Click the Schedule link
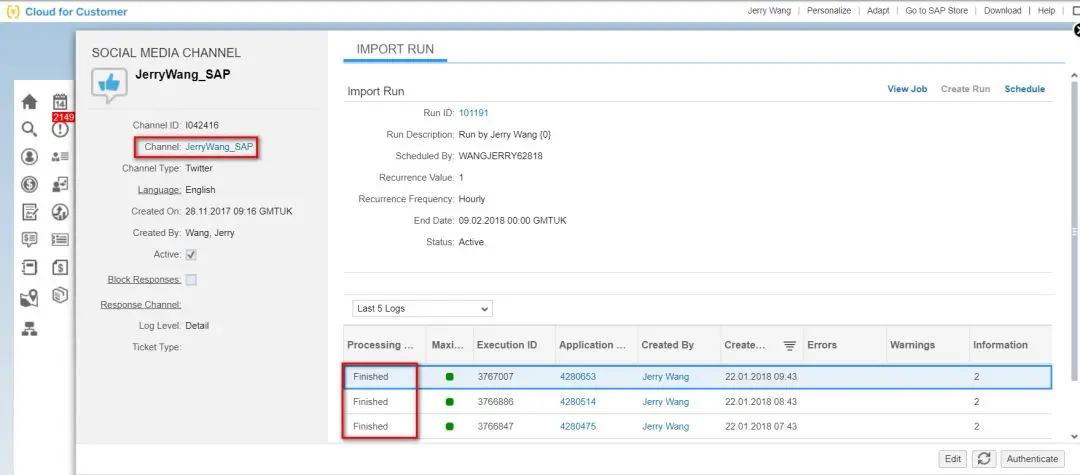This screenshot has width=1080, height=475. [x=1024, y=89]
